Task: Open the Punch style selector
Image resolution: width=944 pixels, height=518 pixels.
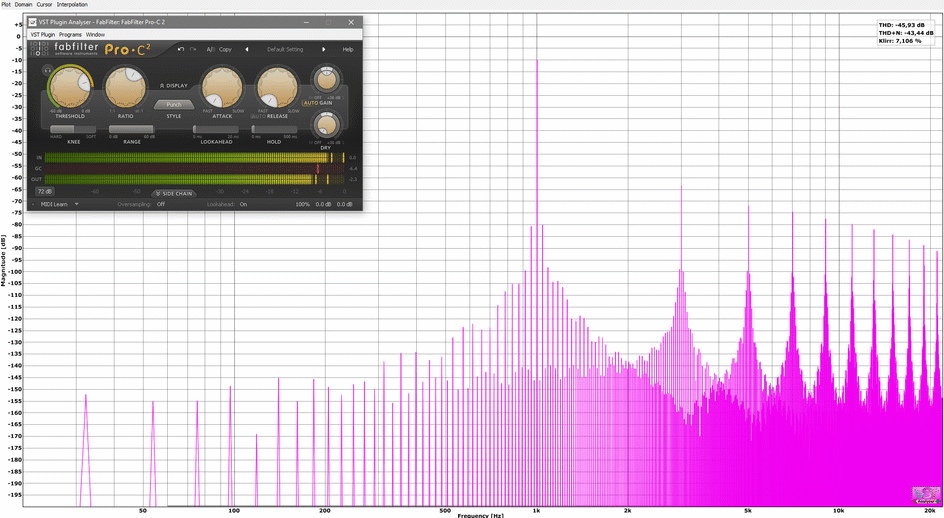Action: pos(173,104)
